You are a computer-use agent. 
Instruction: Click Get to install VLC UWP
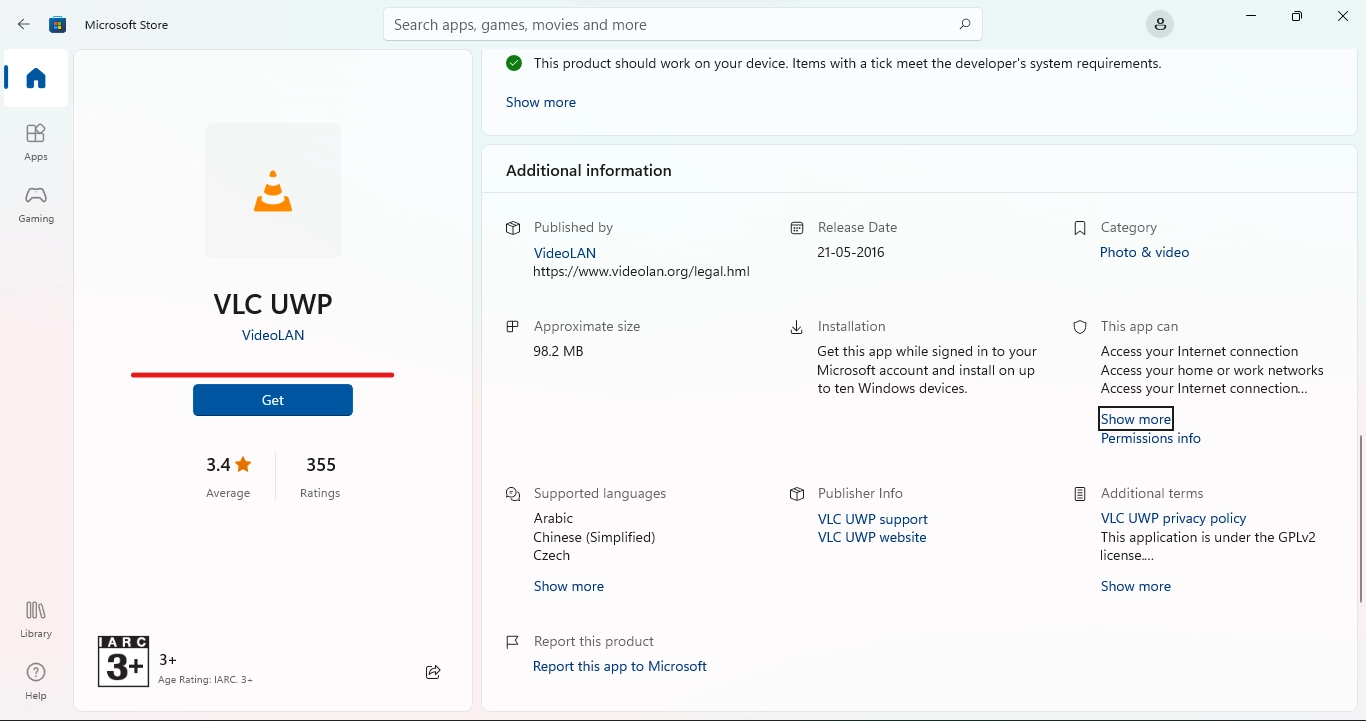point(273,400)
